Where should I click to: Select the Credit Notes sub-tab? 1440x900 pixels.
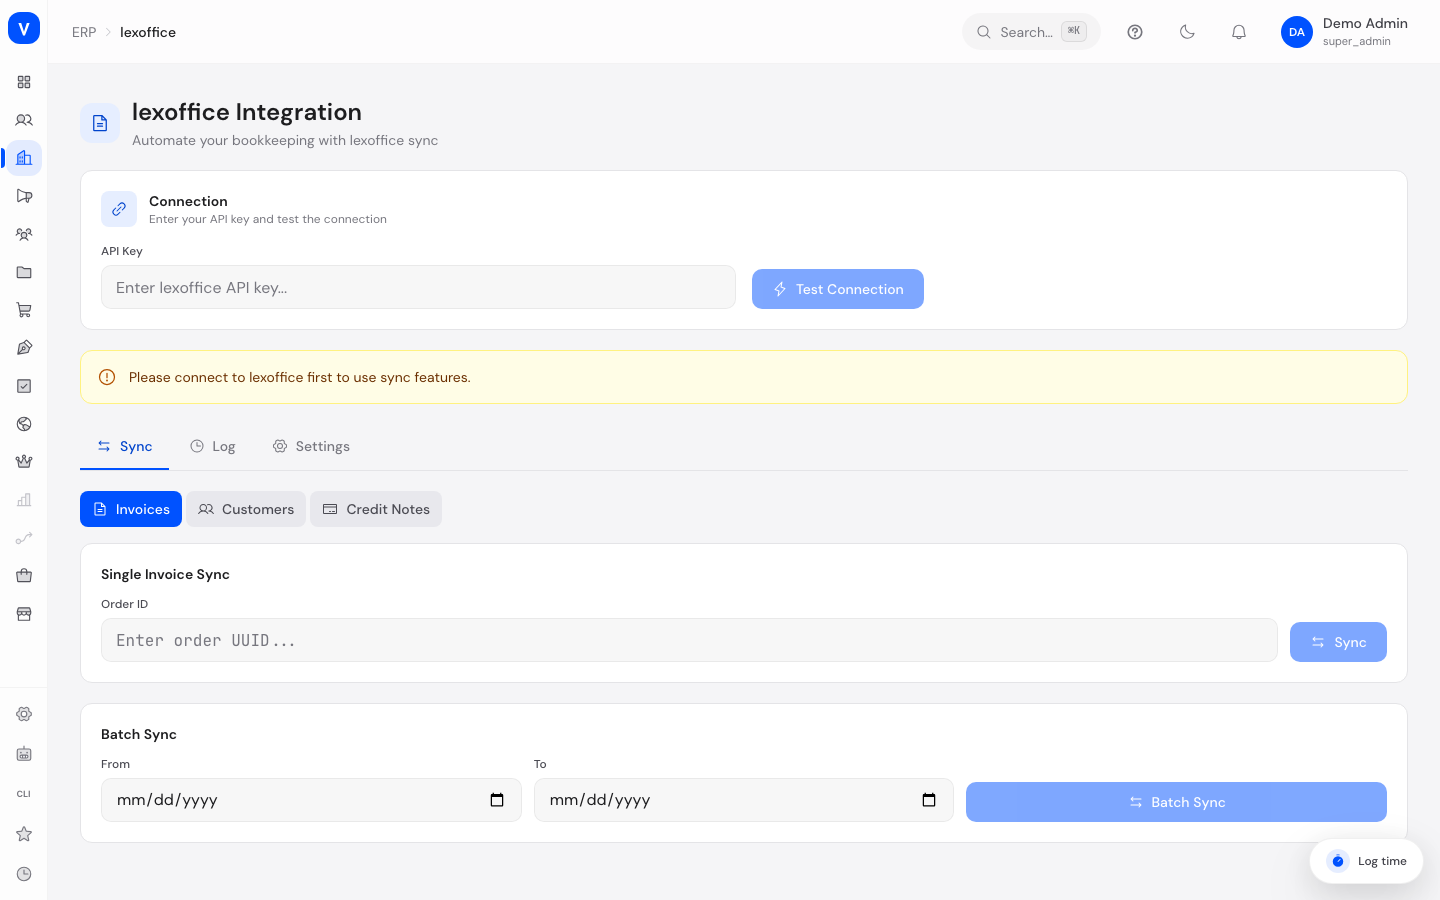[x=376, y=509]
